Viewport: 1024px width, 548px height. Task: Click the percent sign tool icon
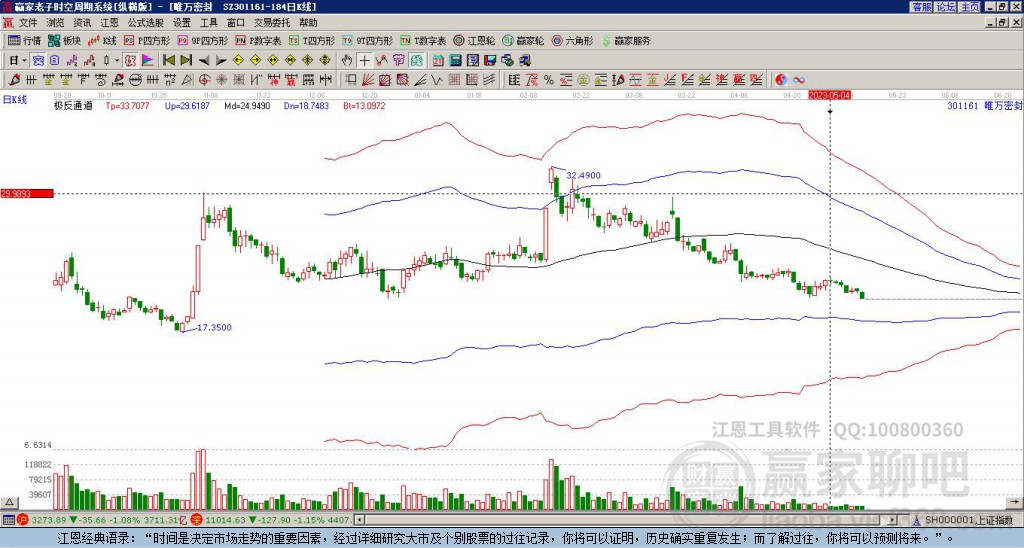point(549,80)
